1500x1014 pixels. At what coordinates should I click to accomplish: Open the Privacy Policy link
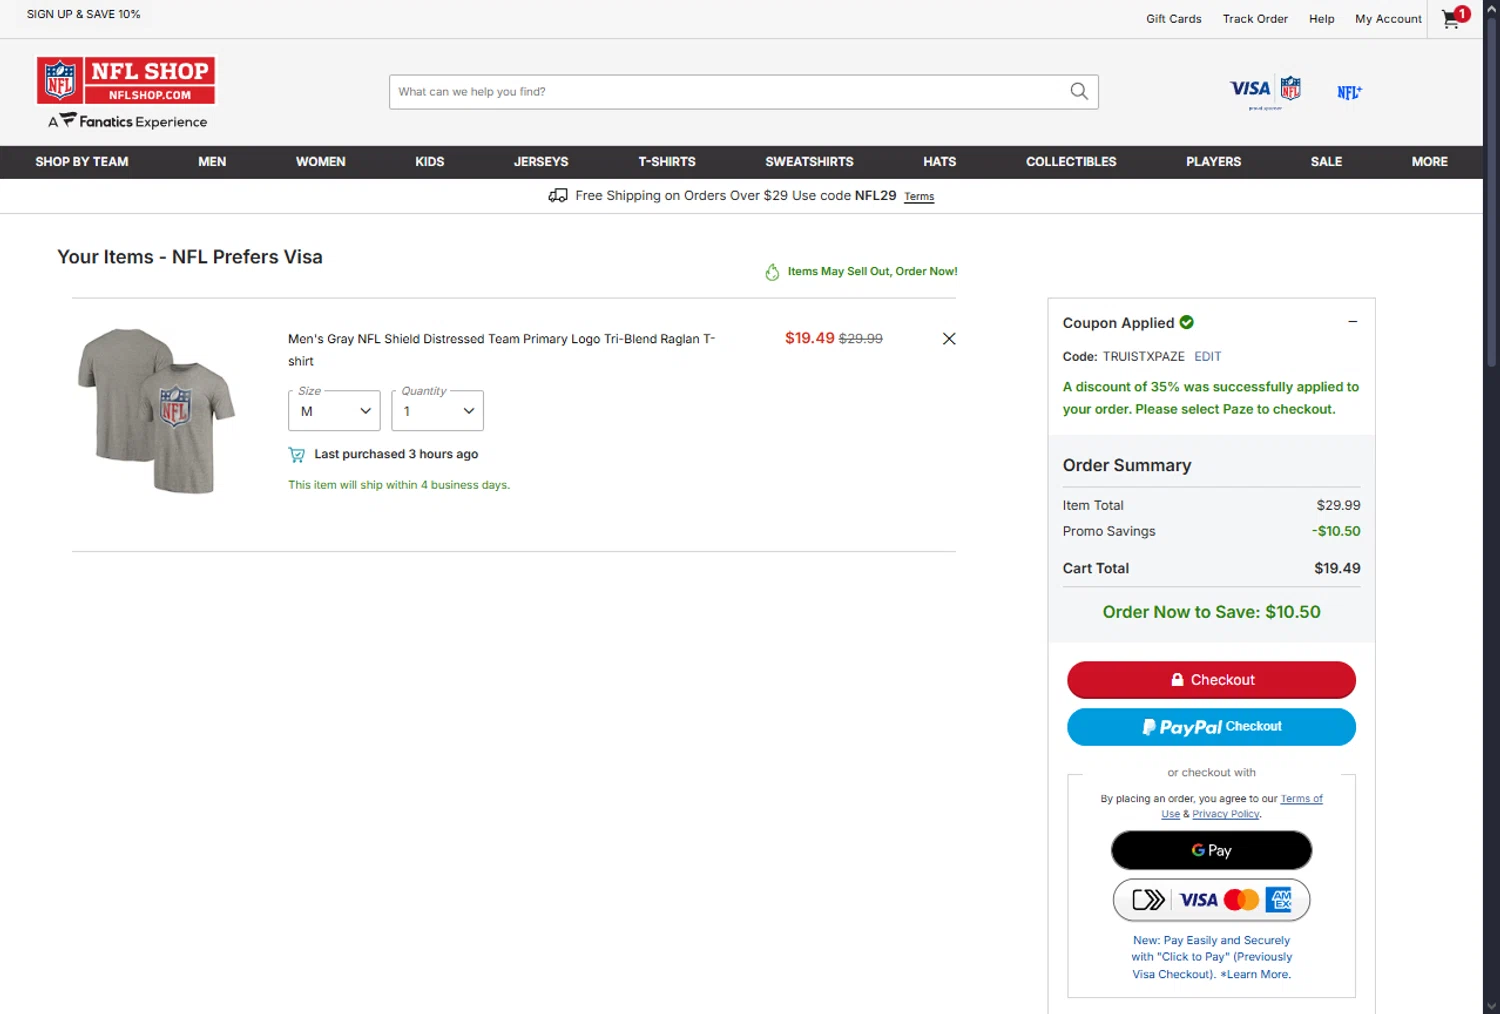1226,814
